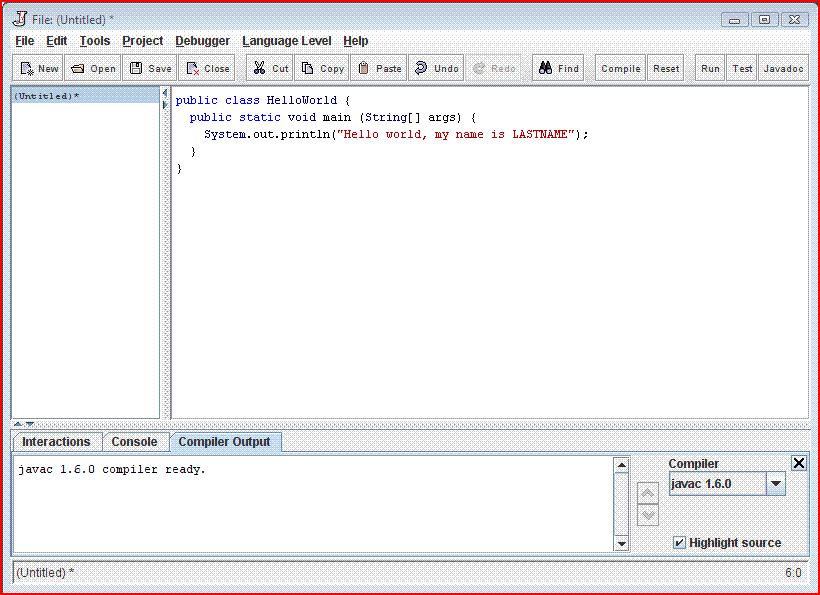Switch to the Interactions tab
820x595 pixels.
point(56,442)
